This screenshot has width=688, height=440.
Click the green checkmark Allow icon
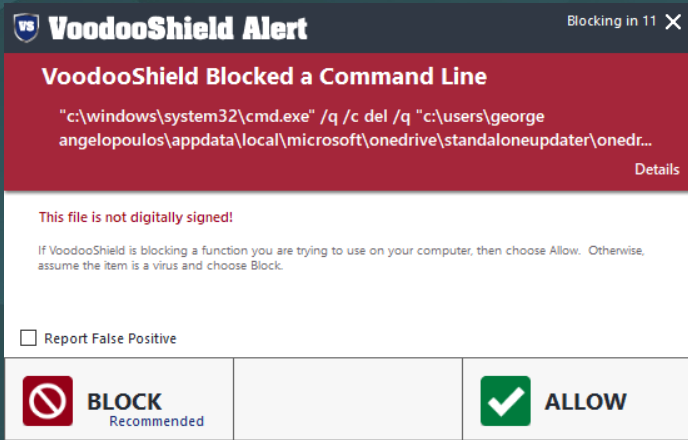point(505,401)
